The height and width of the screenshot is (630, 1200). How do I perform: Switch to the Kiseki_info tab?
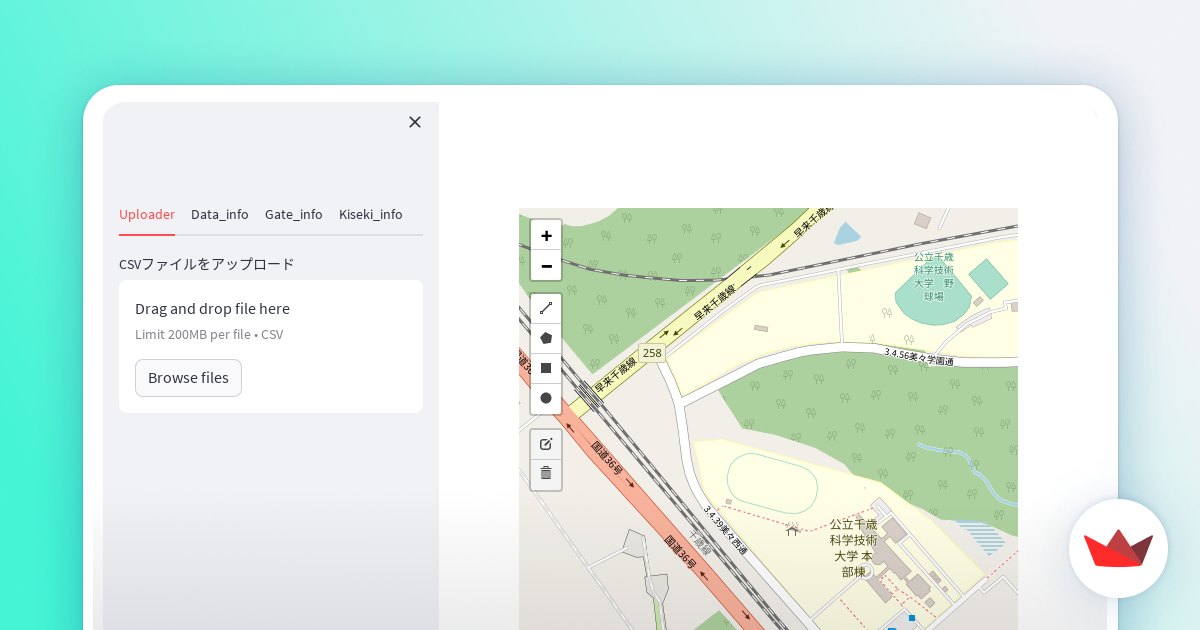pyautogui.click(x=370, y=214)
